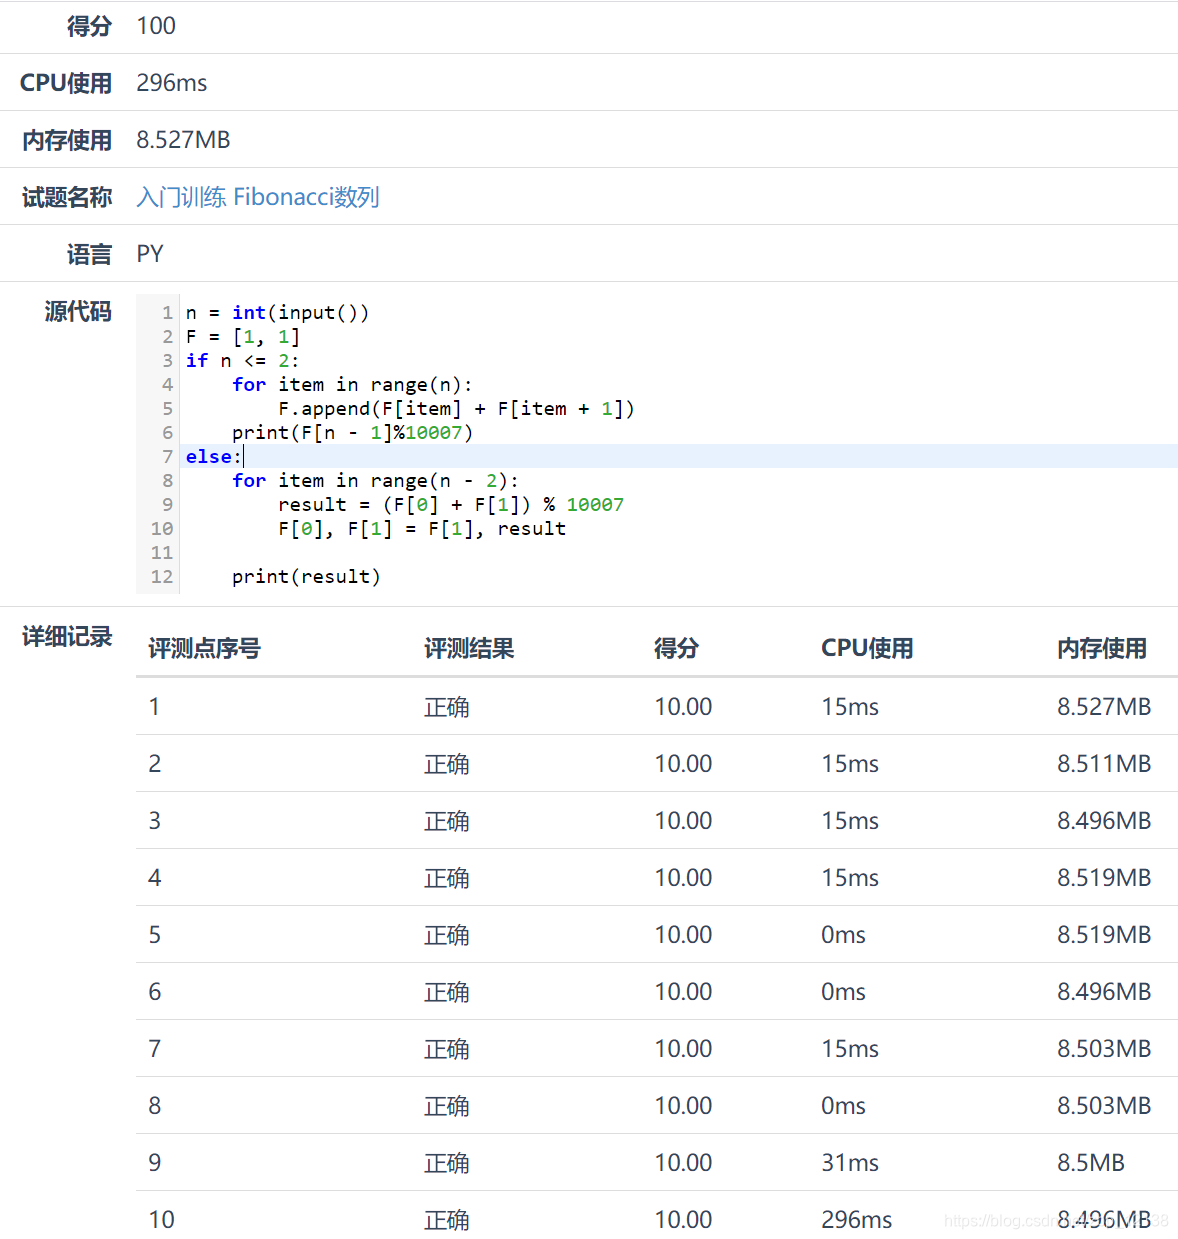Click the CPU使用 column header in the table

(867, 648)
